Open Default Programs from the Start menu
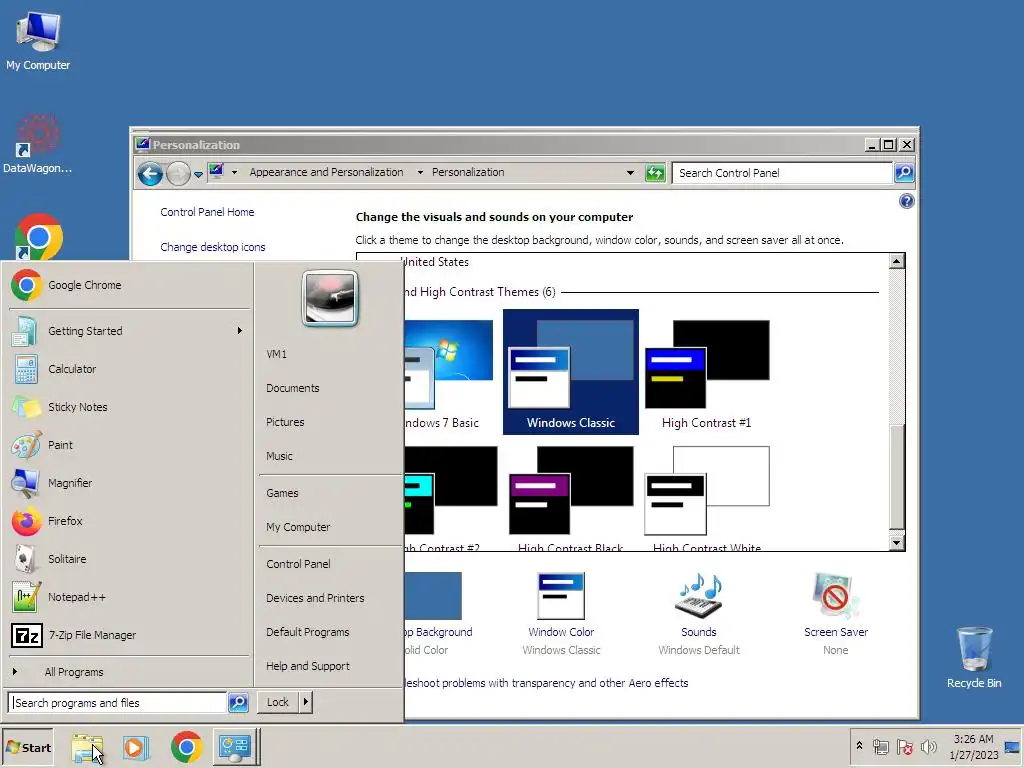This screenshot has width=1024, height=768. [x=308, y=632]
